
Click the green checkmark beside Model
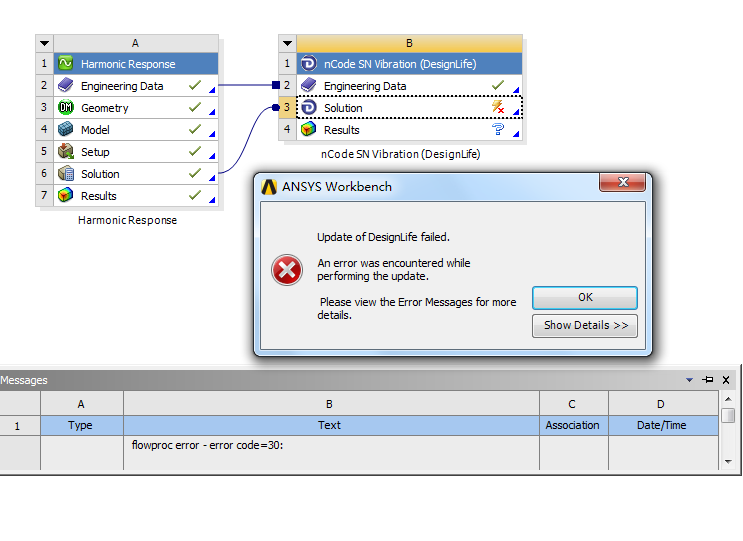coord(195,129)
